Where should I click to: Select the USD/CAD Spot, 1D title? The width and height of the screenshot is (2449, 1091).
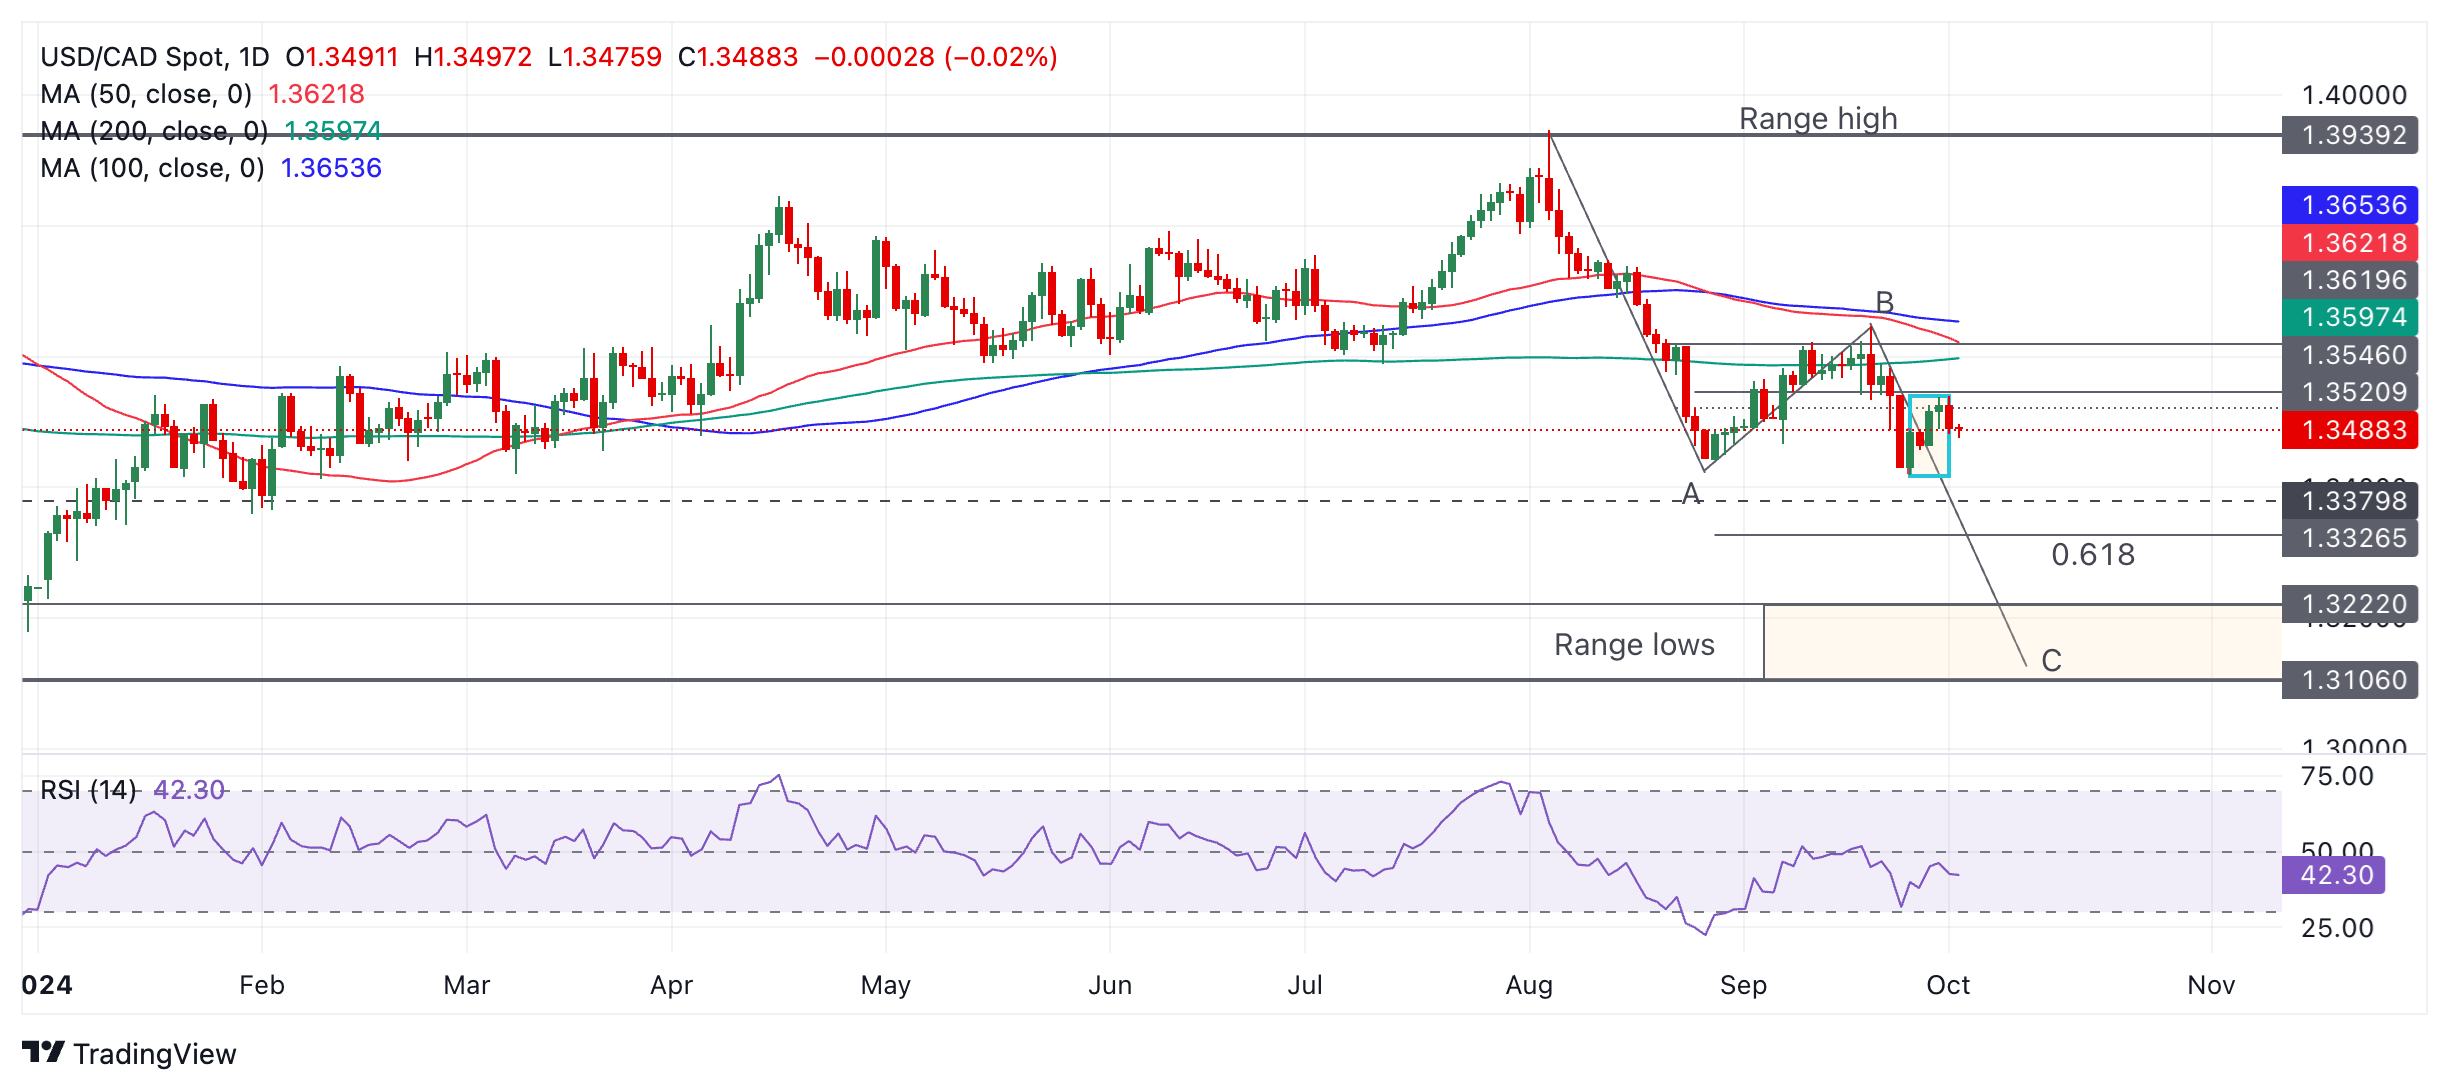click(x=155, y=57)
